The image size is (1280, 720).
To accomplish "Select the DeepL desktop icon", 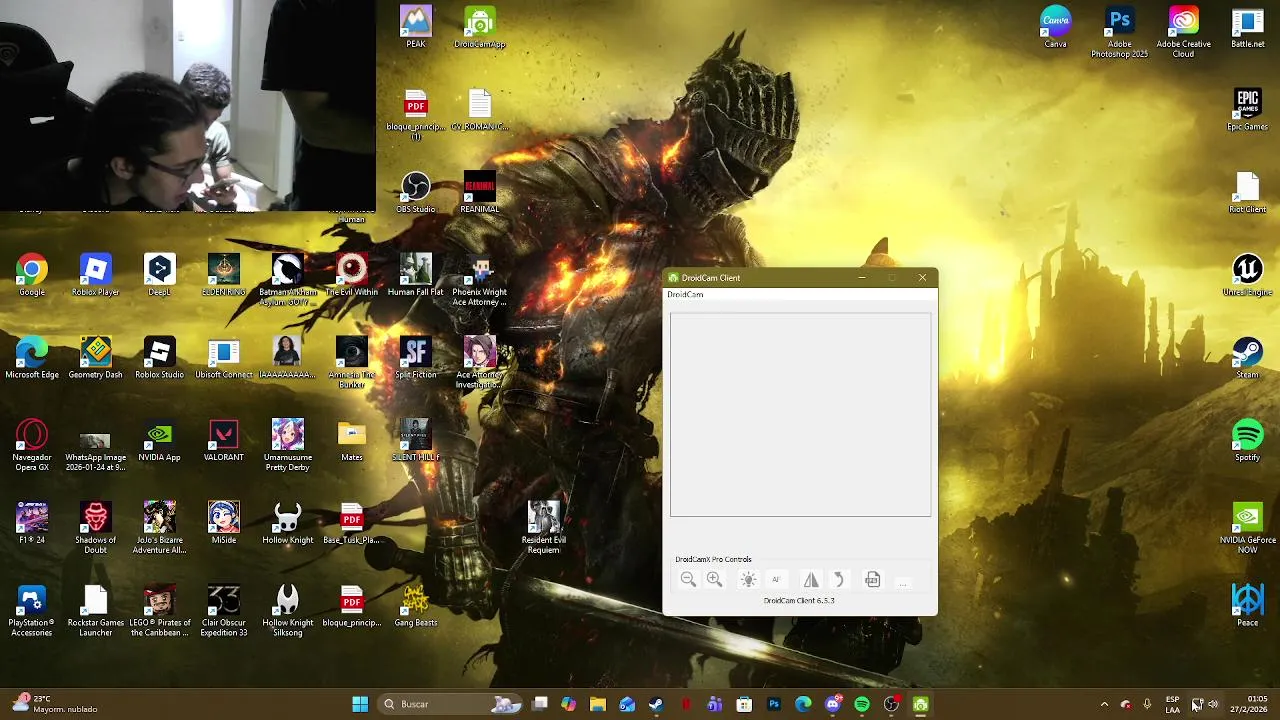I will point(159,275).
